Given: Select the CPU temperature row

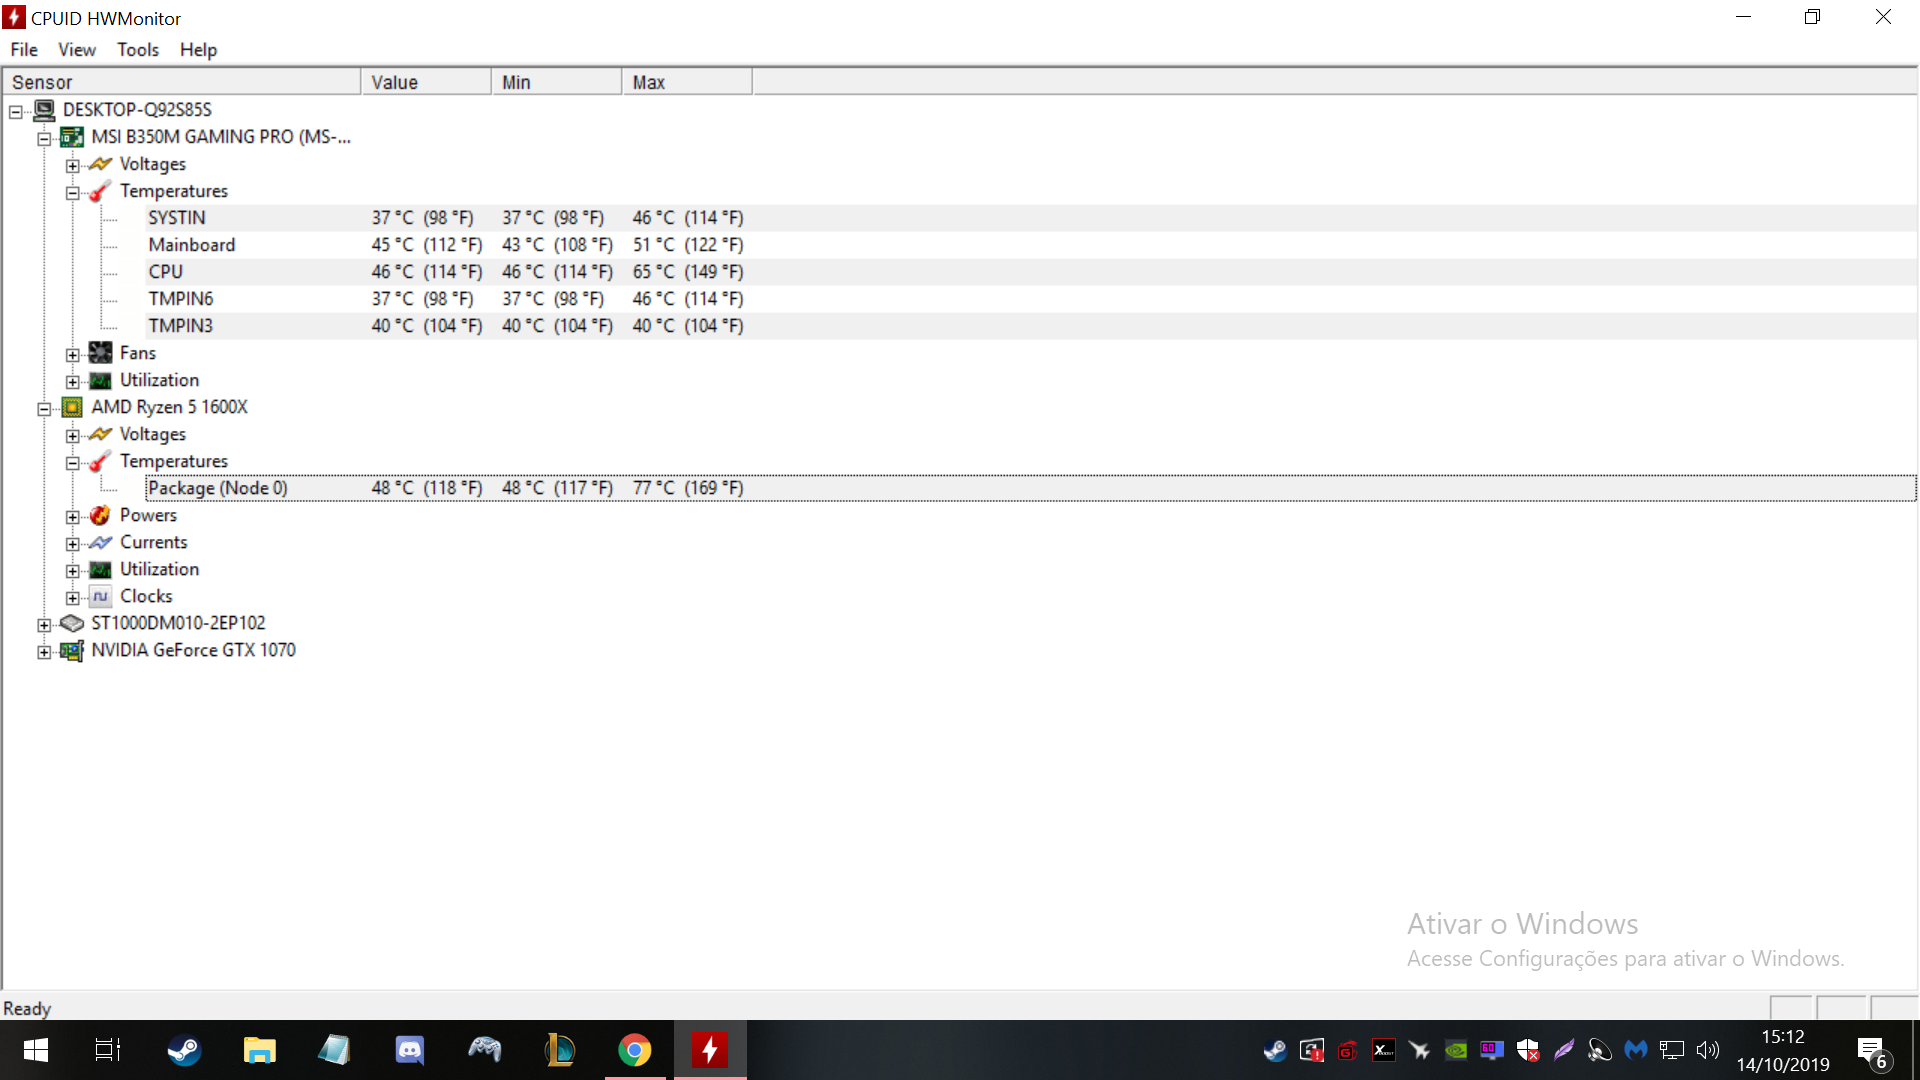Looking at the screenshot, I should pyautogui.click(x=1030, y=272).
